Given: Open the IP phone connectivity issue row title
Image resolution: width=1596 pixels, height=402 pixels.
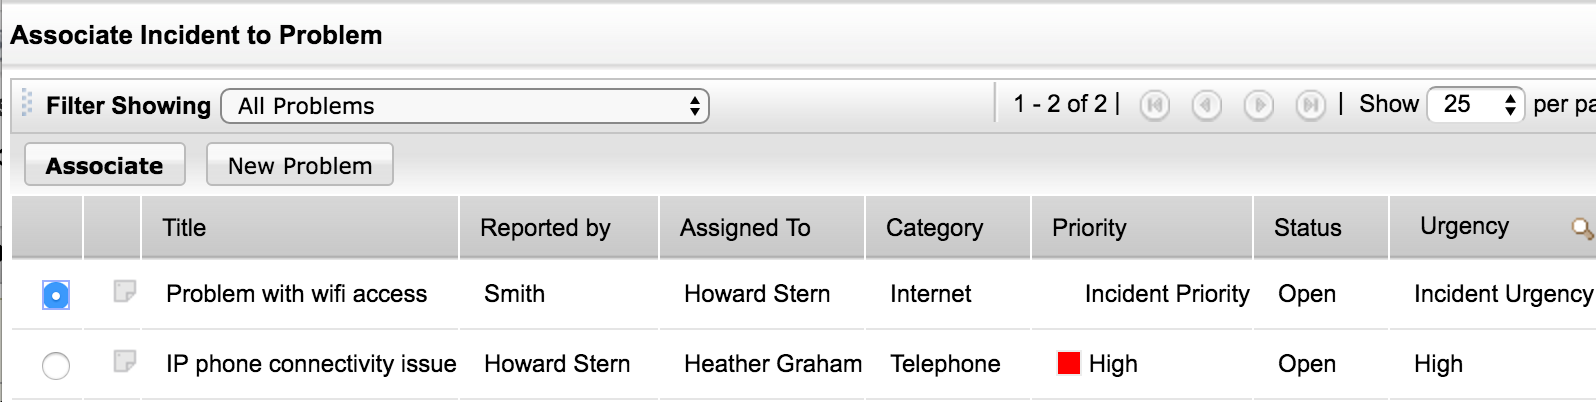Looking at the screenshot, I should 311,364.
